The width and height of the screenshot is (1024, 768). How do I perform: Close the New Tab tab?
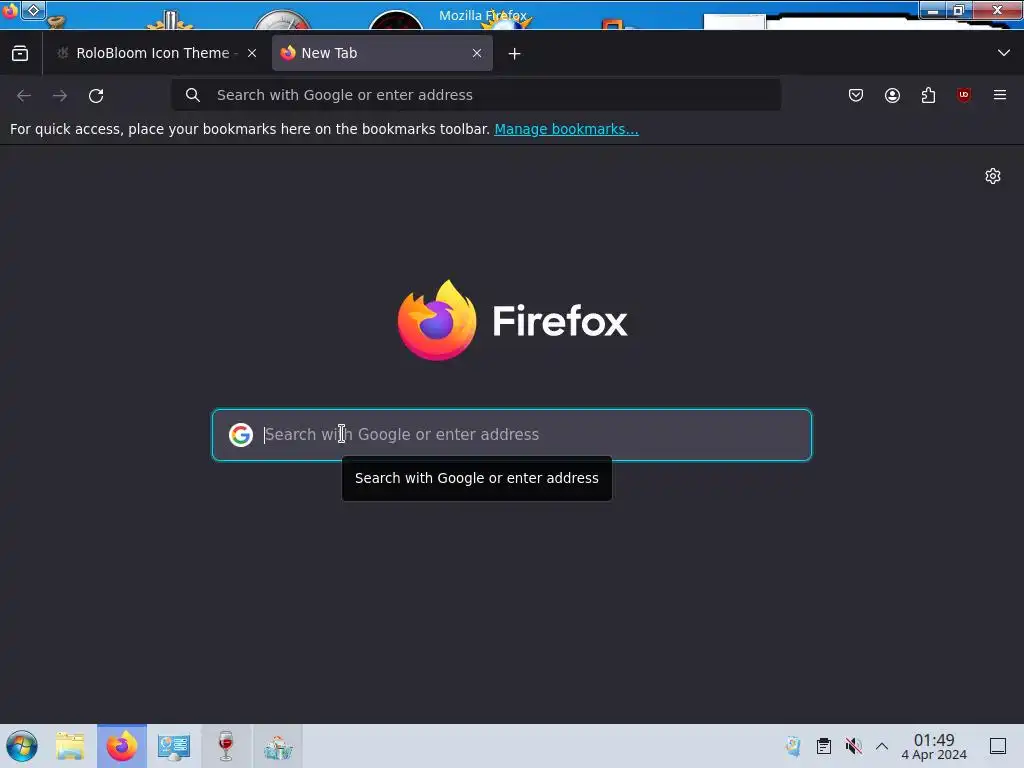477,54
